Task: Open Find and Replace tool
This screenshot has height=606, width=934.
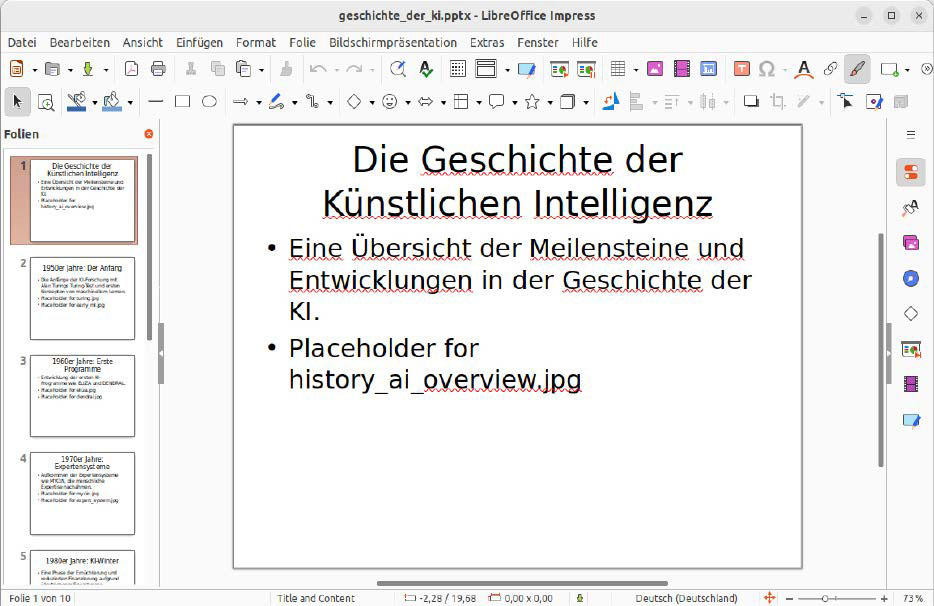Action: point(398,69)
